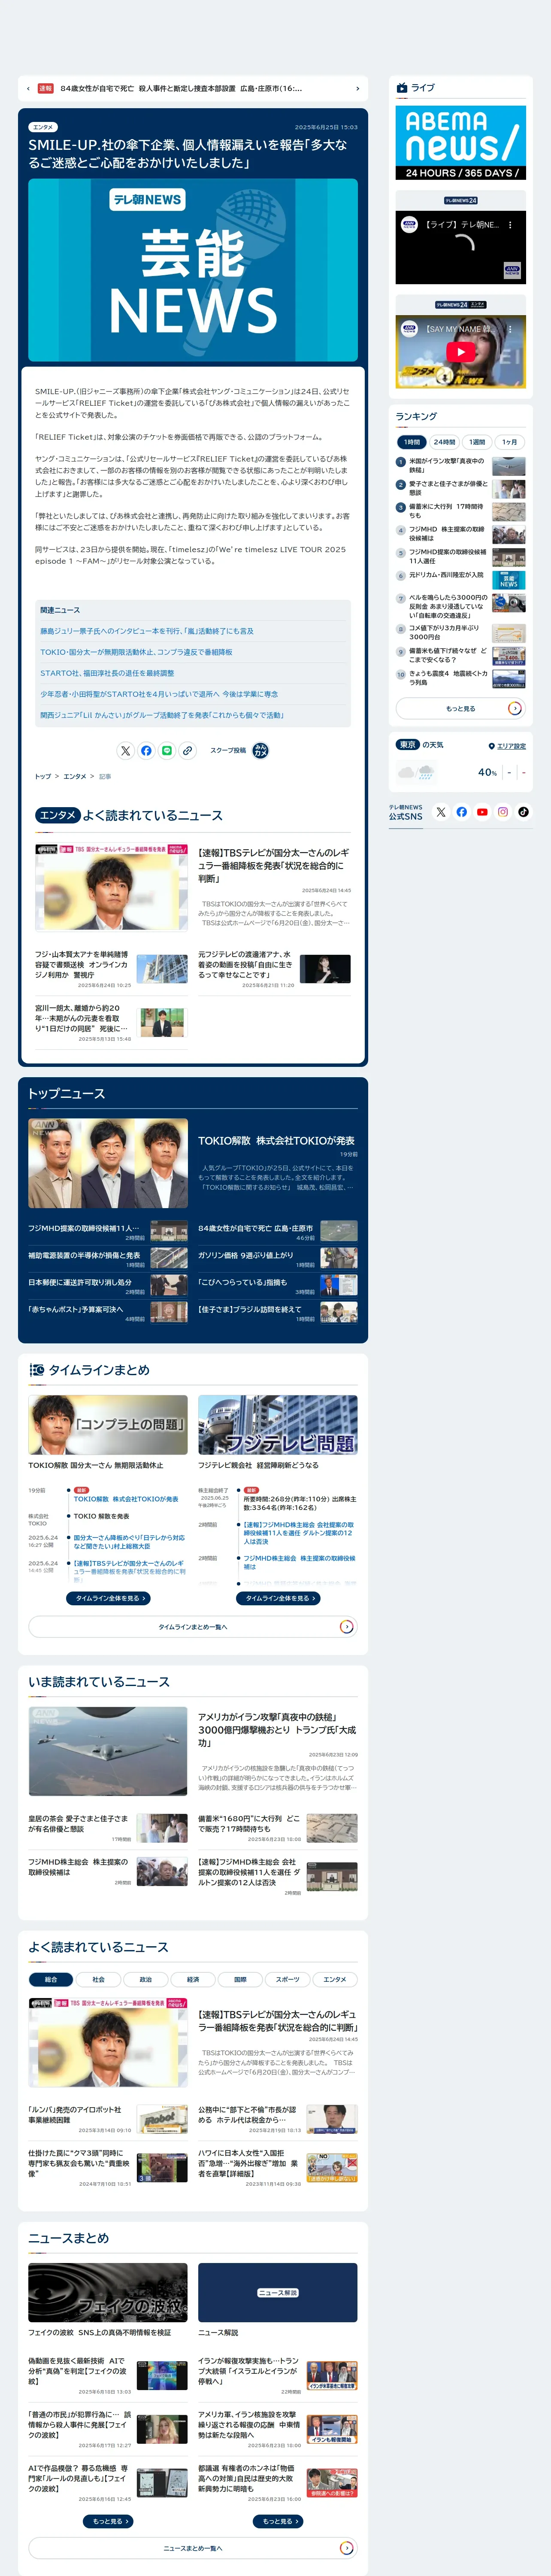The image size is (551, 2576).
Task: Open more options on the ライブ テレ朝NEWS video
Action: (x=510, y=225)
